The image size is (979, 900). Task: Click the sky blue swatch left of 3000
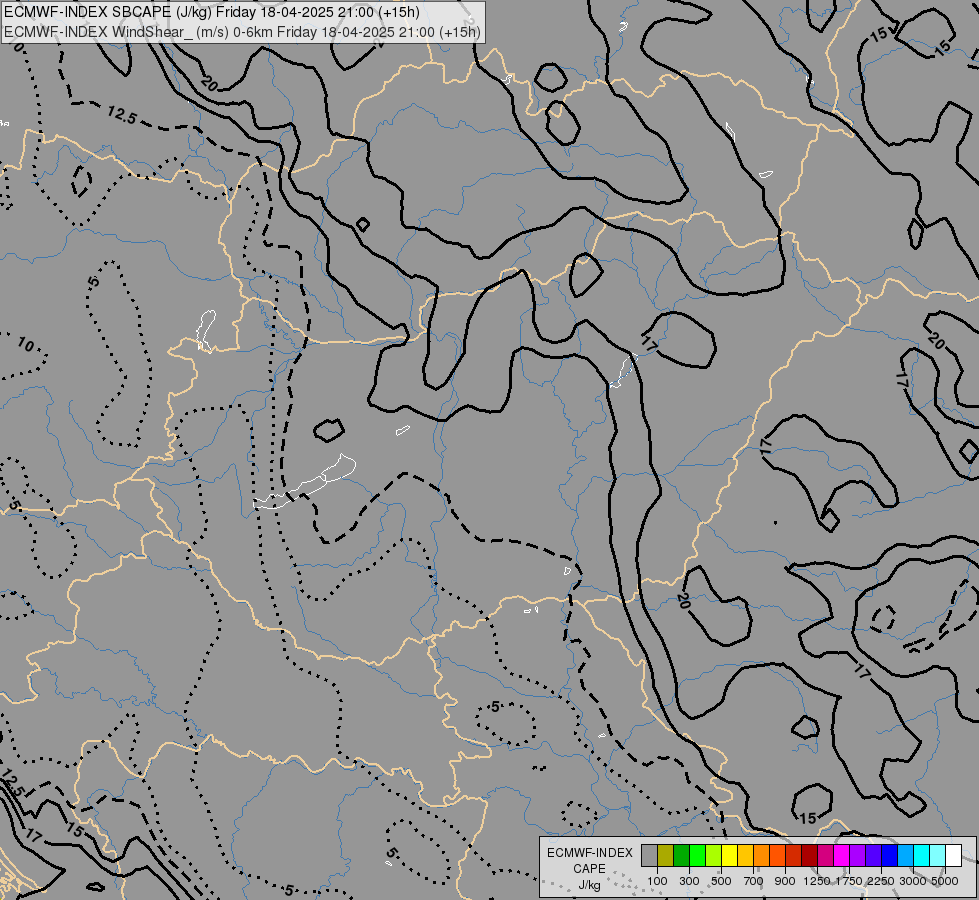pos(905,855)
